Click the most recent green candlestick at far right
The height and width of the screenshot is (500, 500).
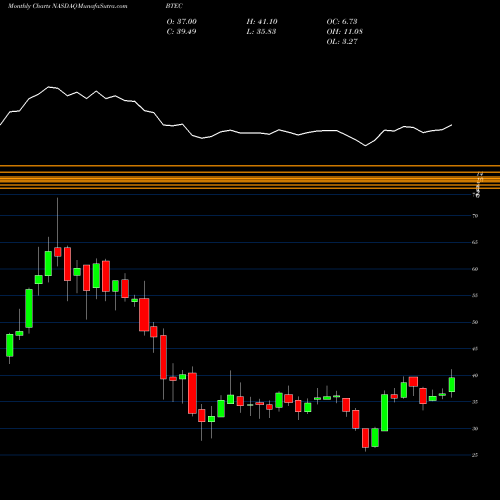point(452,385)
